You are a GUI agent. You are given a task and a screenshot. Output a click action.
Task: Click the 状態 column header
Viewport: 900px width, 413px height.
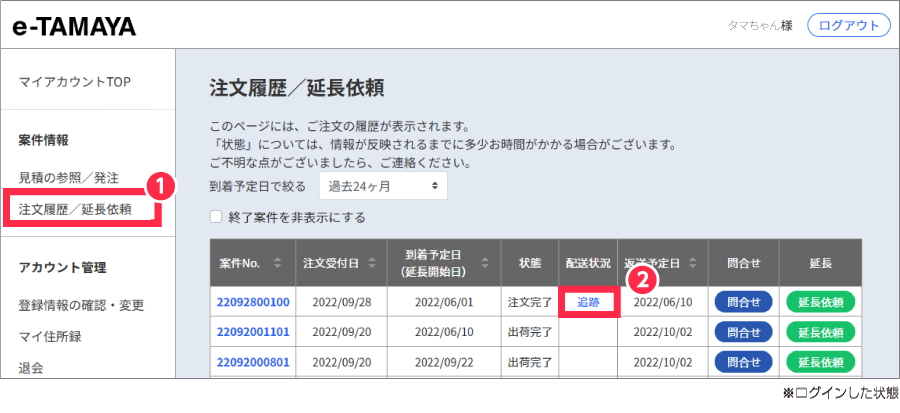point(530,263)
